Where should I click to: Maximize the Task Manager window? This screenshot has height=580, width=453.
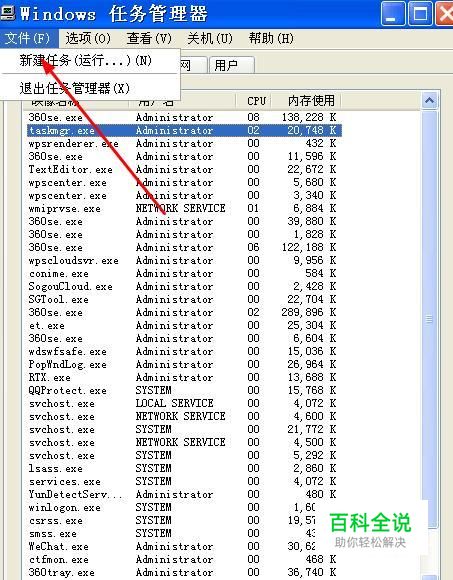tap(420, 14)
